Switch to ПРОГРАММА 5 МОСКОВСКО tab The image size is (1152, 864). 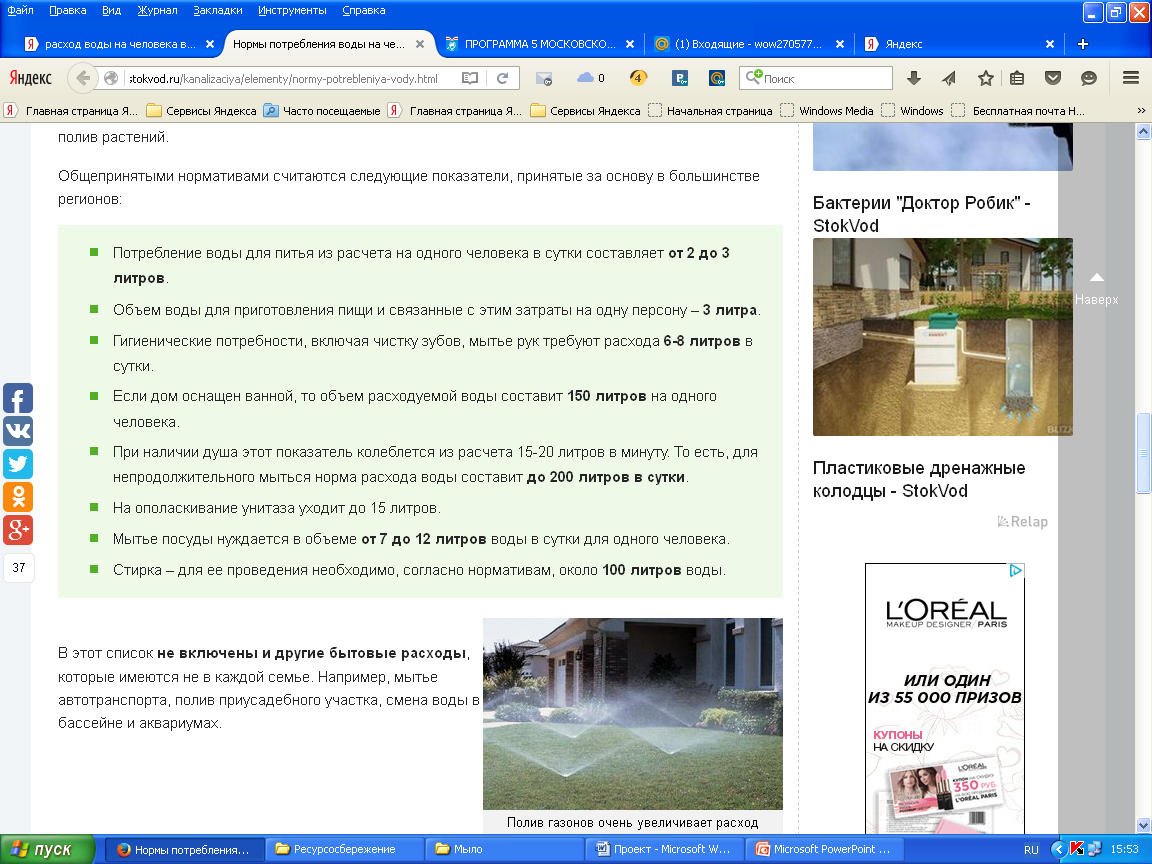tap(540, 44)
